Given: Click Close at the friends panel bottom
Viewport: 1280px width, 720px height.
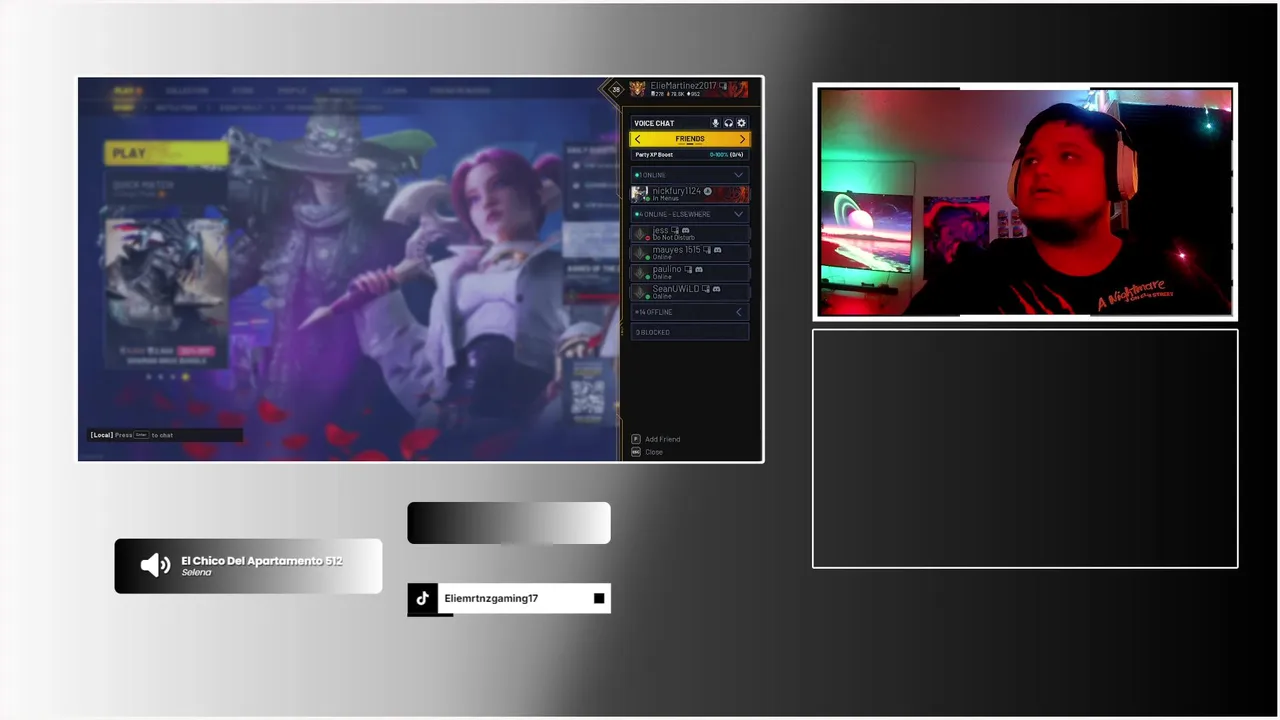Looking at the screenshot, I should tap(647, 452).
